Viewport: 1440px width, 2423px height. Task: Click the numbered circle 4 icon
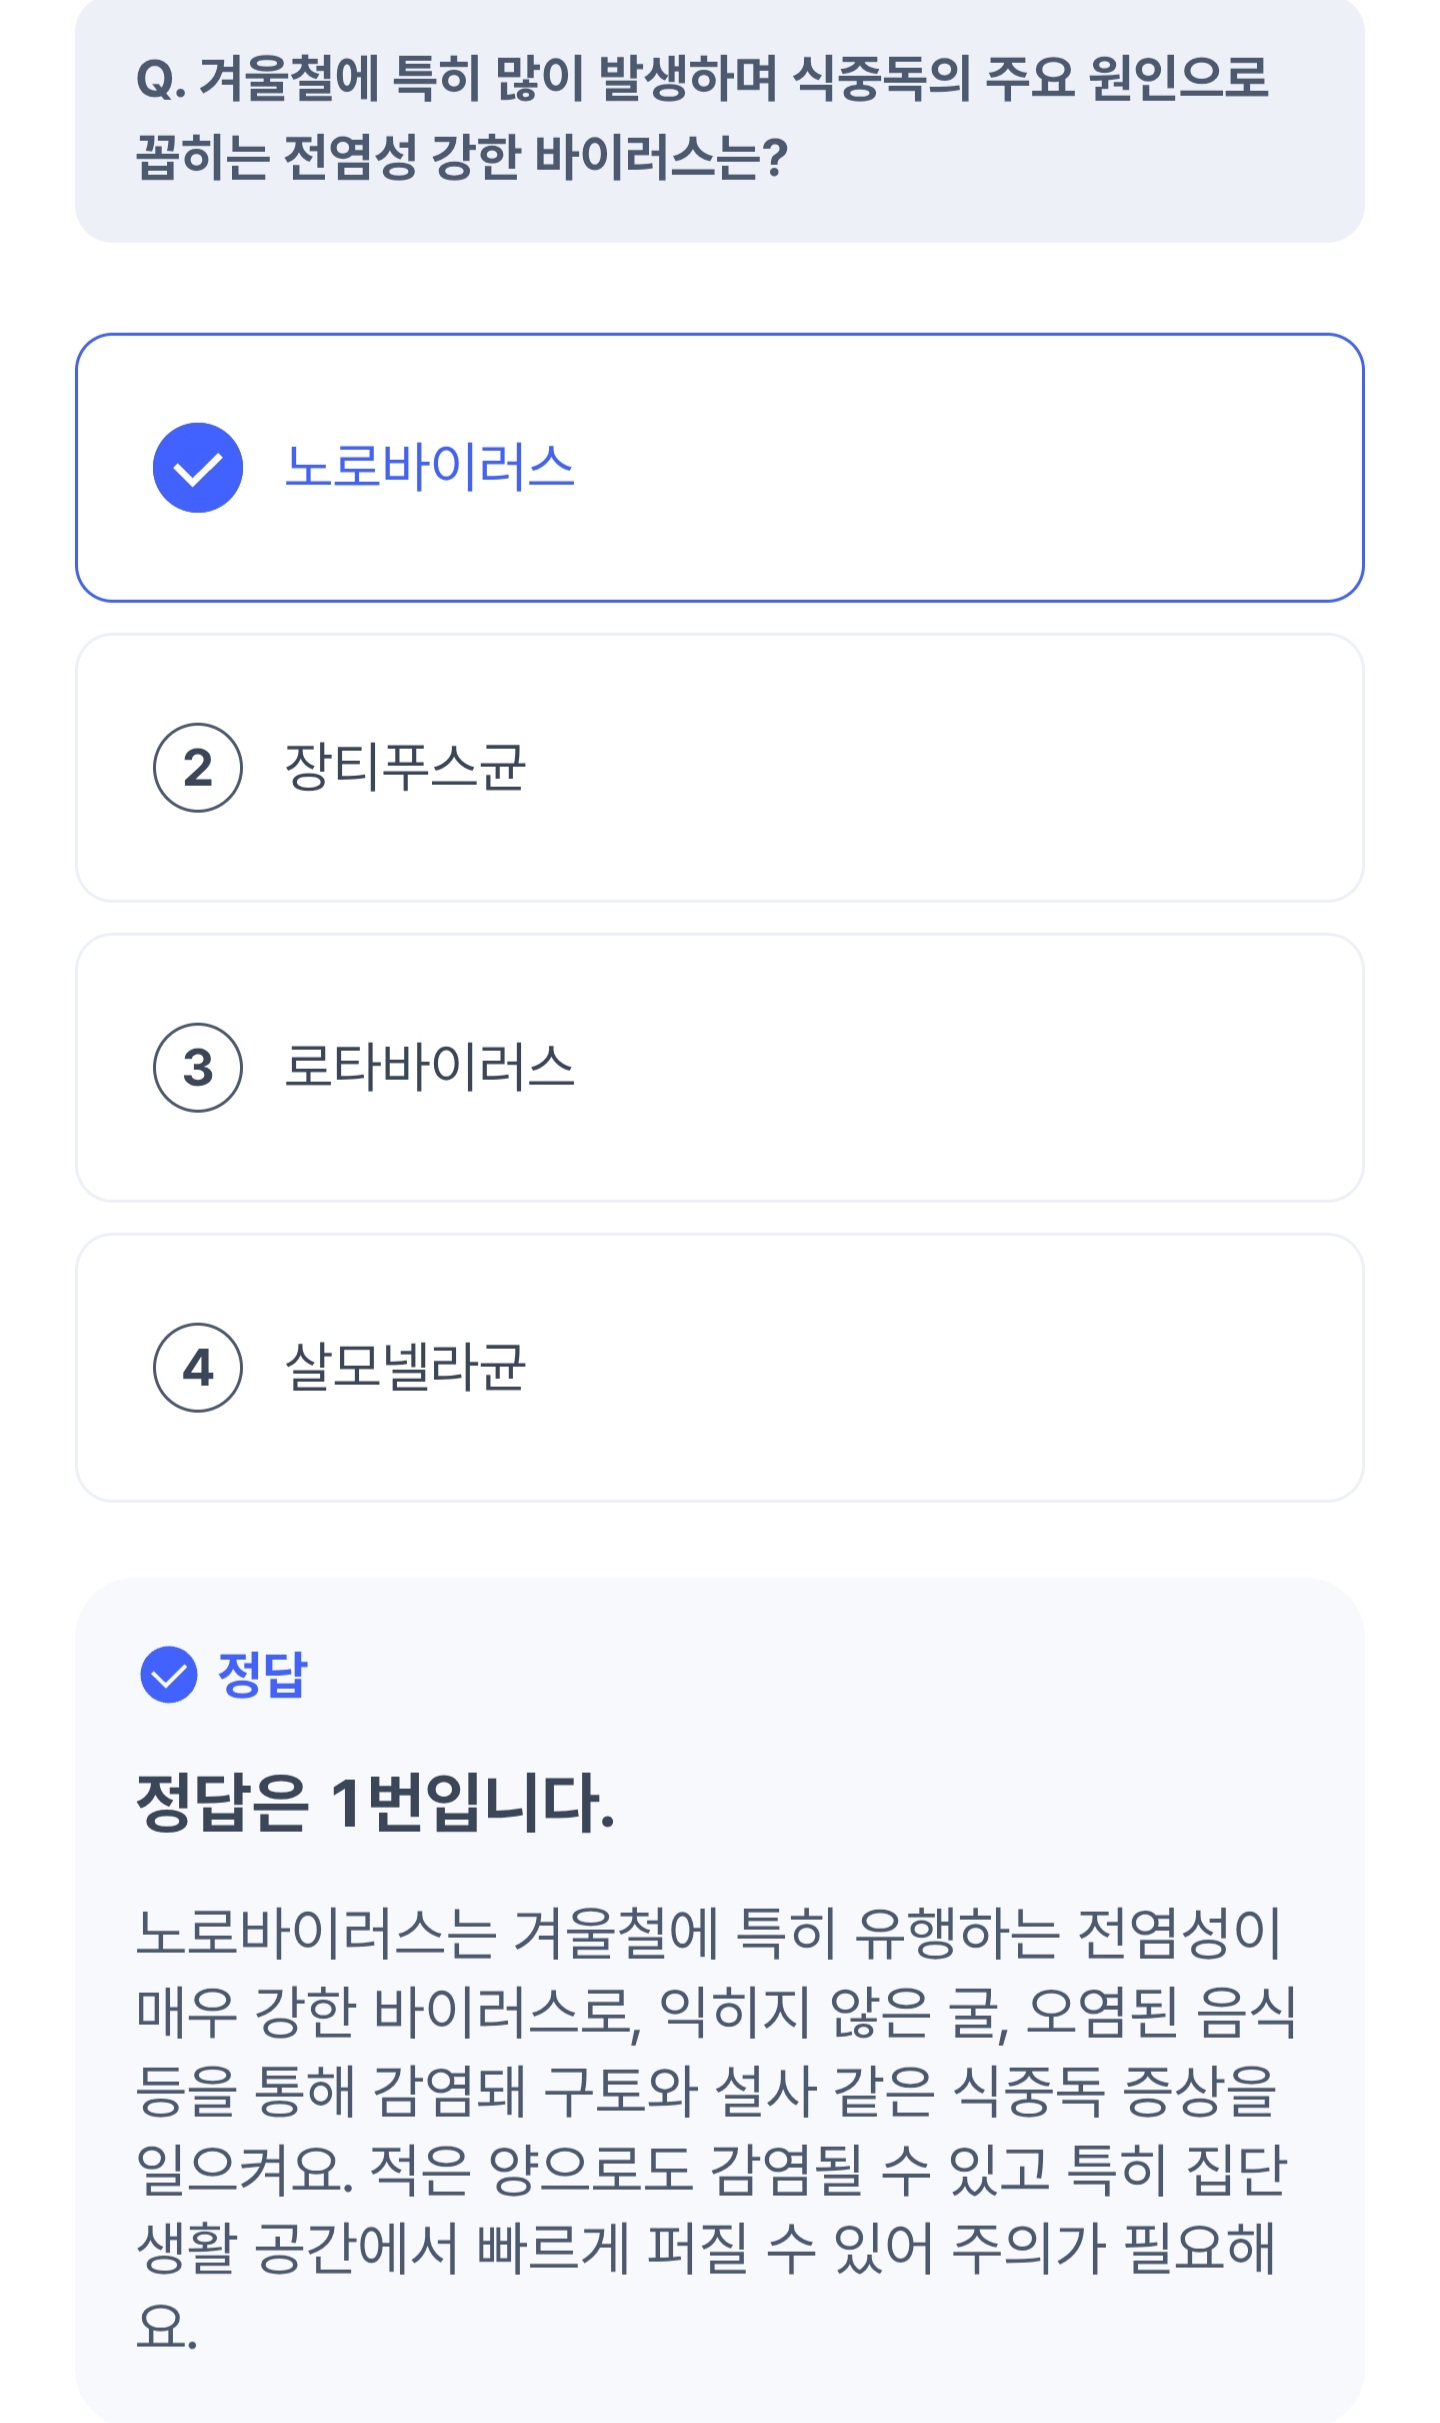198,1368
